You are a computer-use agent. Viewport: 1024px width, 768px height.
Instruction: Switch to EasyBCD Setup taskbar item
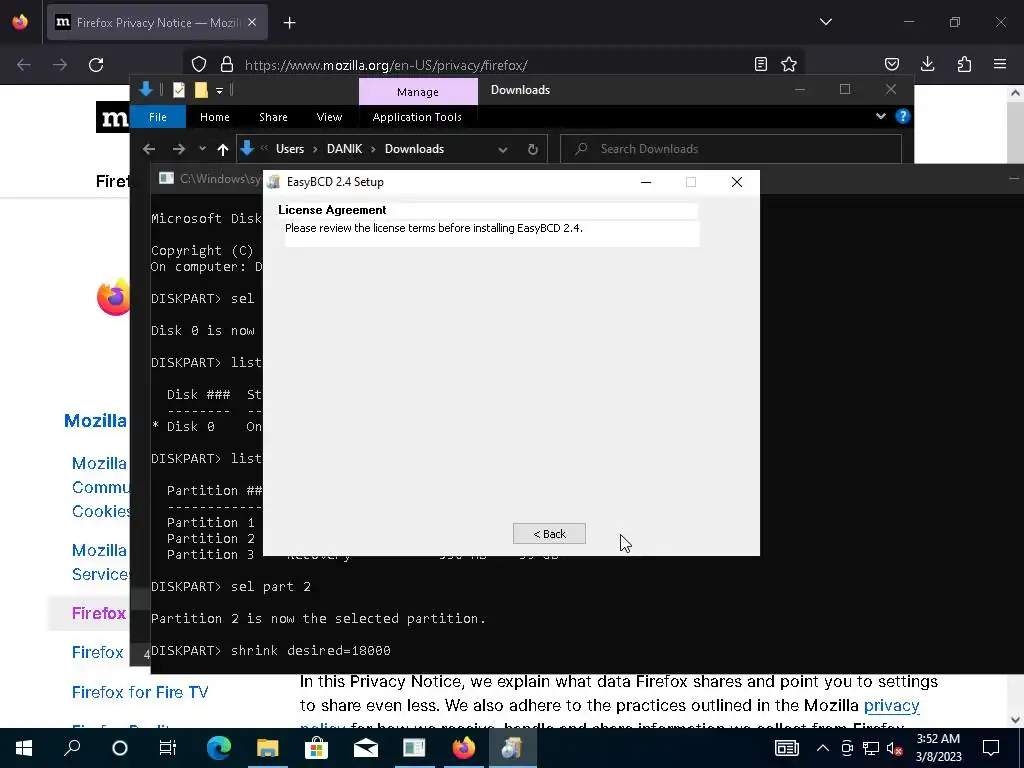pos(513,748)
